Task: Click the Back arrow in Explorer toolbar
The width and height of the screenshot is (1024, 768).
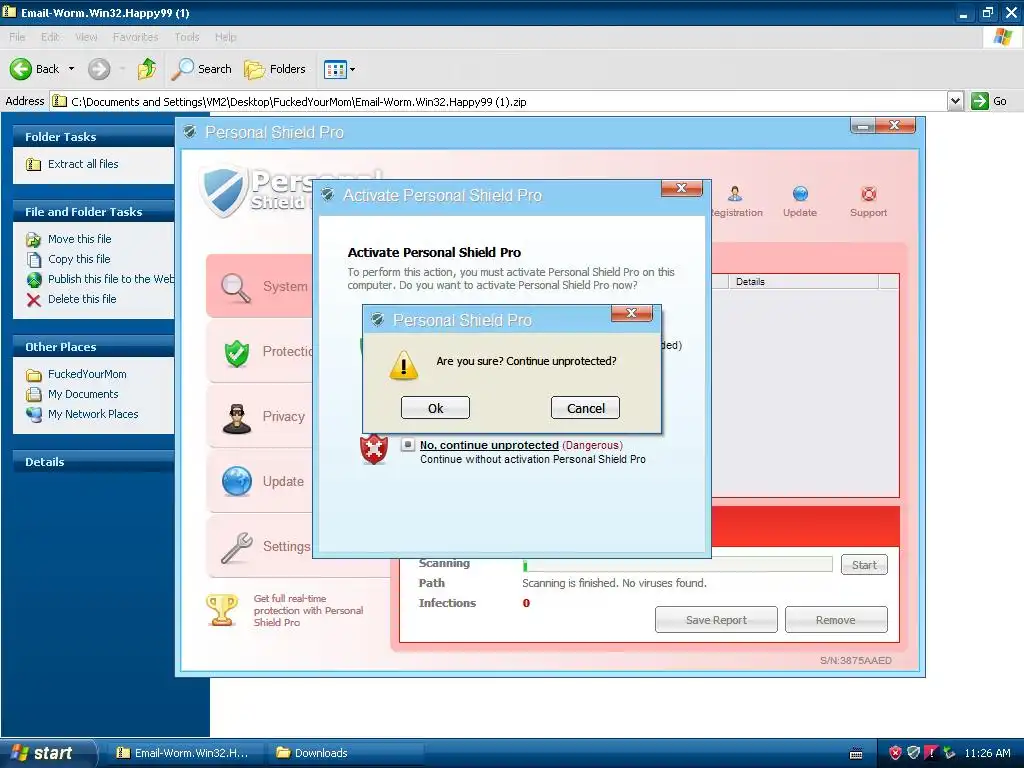Action: pyautogui.click(x=21, y=69)
